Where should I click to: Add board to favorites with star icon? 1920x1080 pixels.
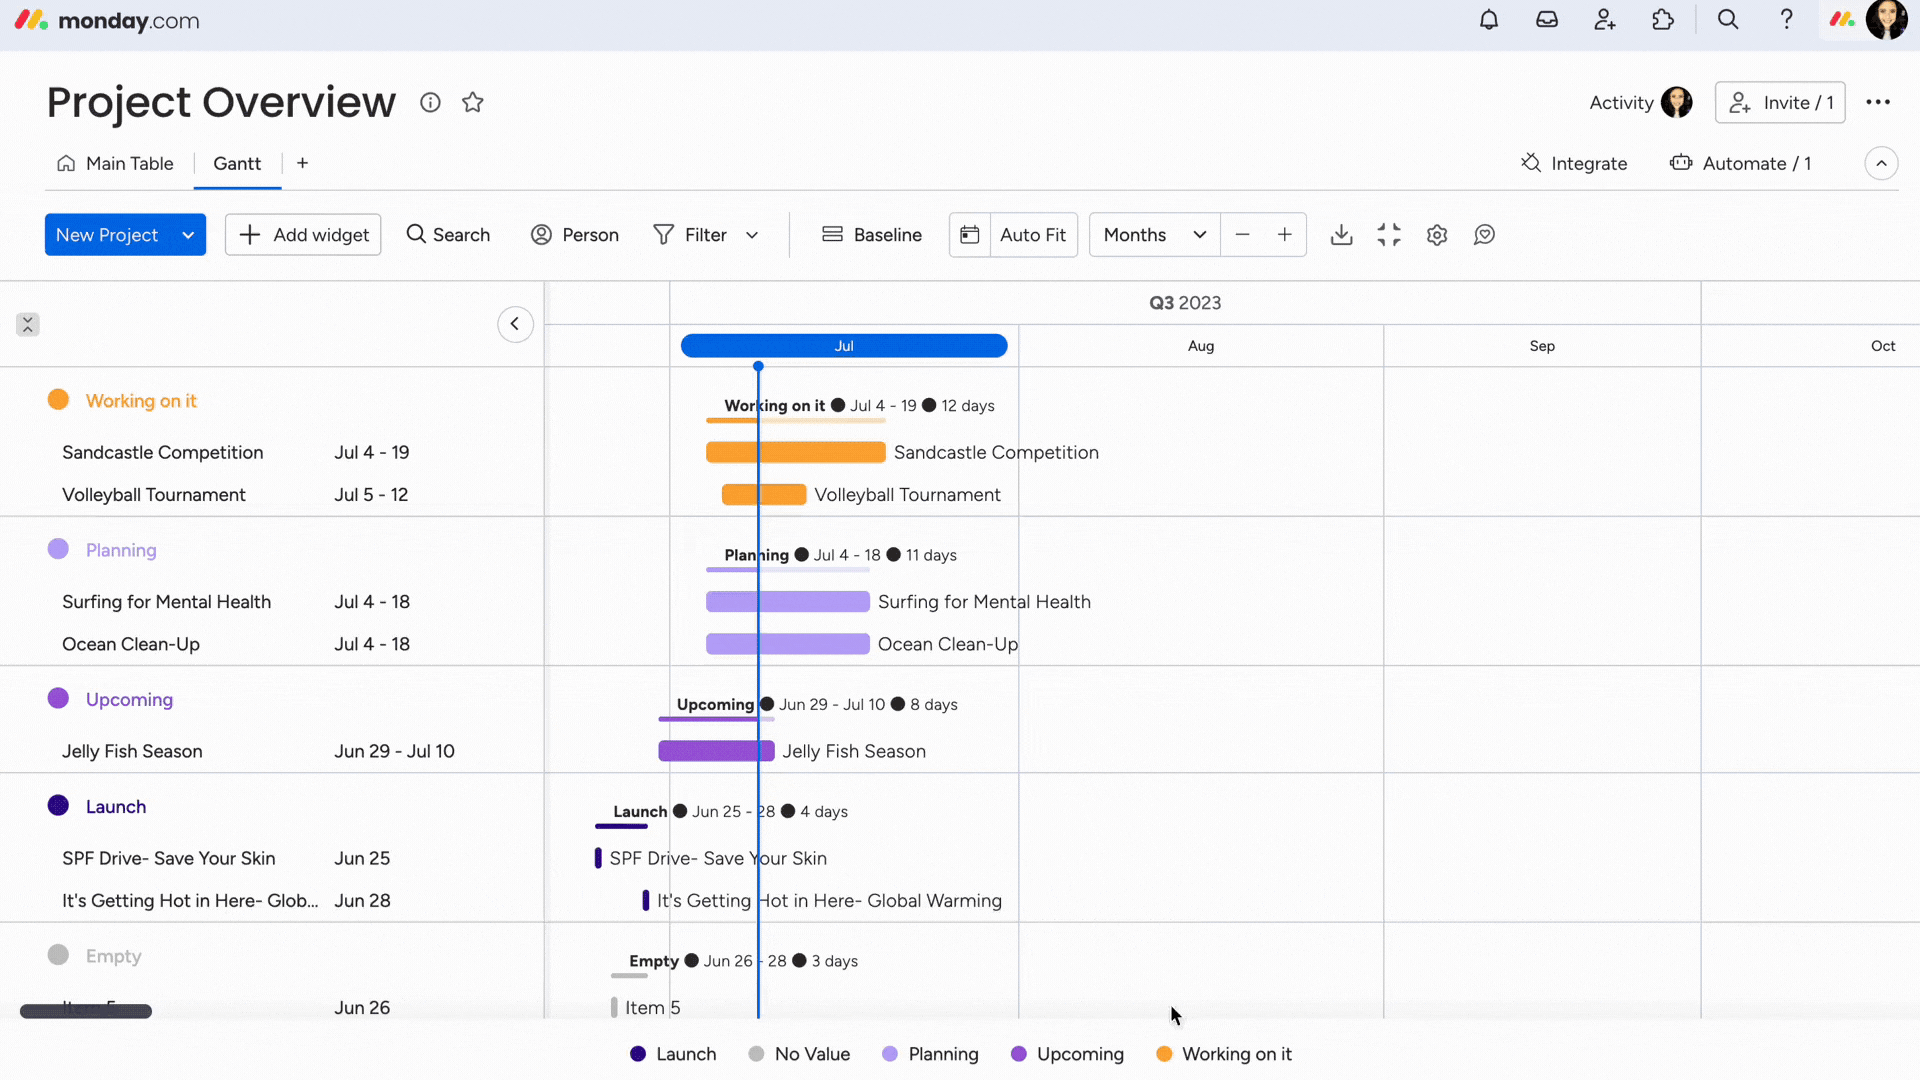click(x=473, y=103)
